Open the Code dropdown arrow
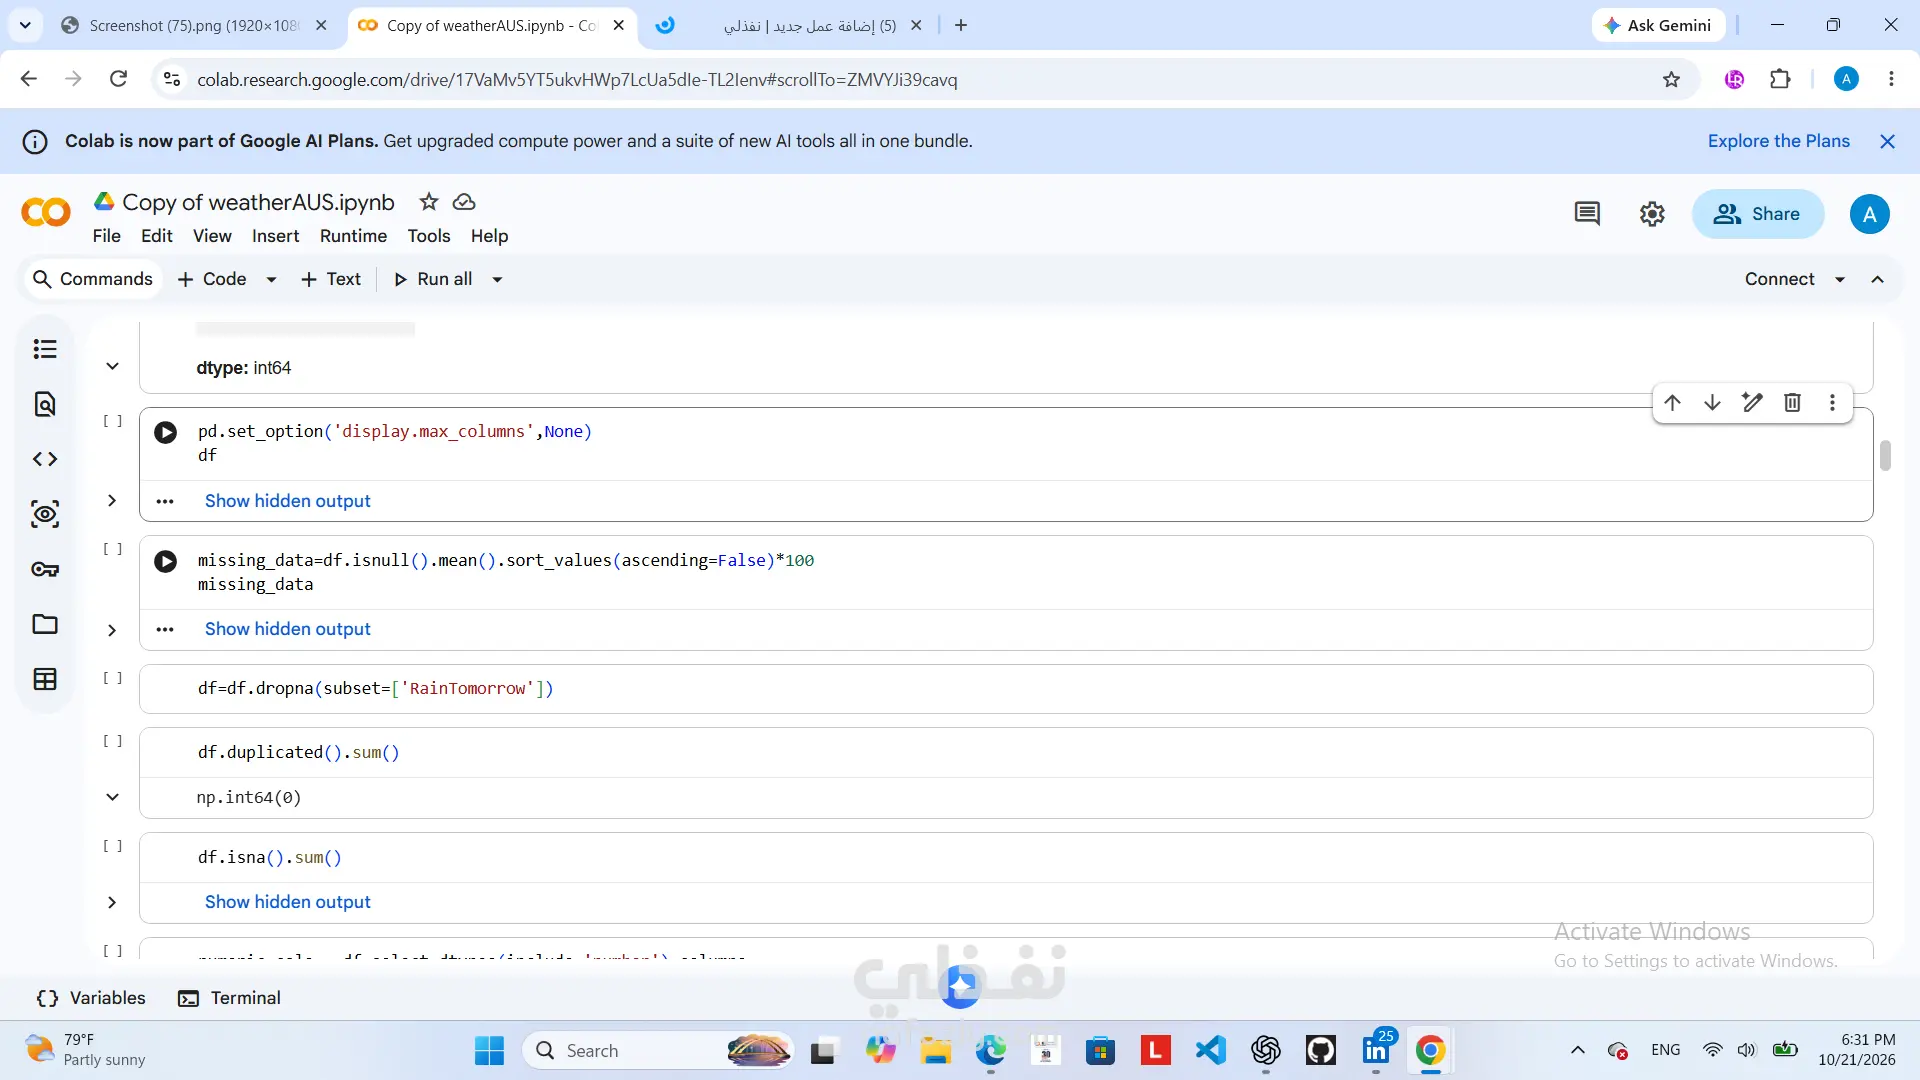1920x1080 pixels. [x=271, y=279]
